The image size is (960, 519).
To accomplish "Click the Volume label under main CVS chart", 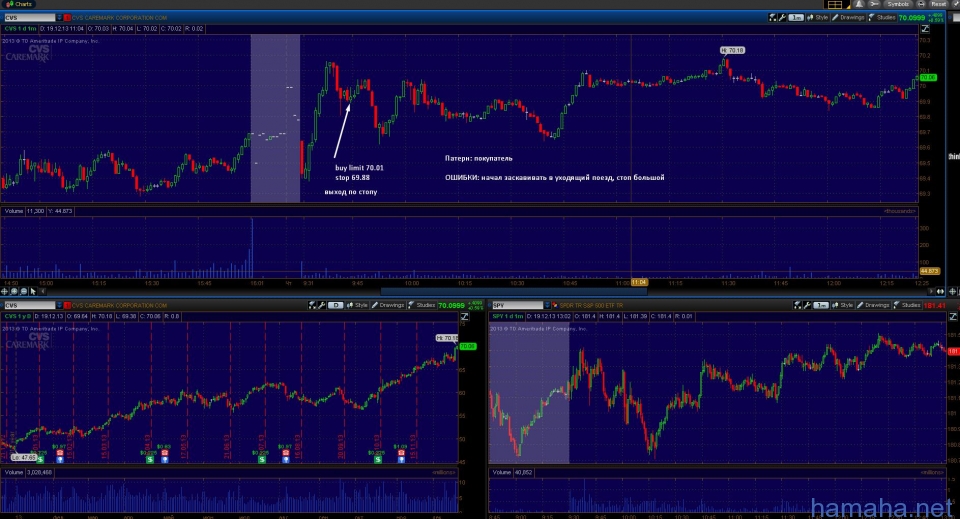I will click(x=13, y=211).
